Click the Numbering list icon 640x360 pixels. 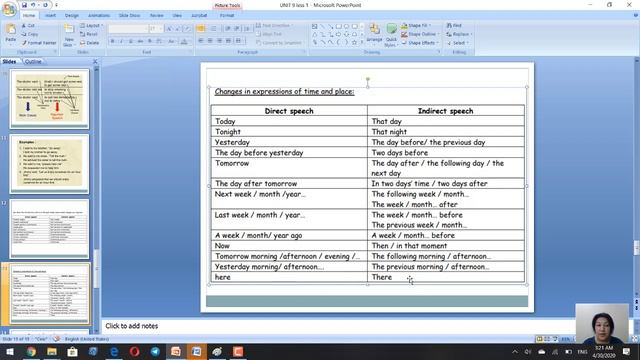(213, 29)
